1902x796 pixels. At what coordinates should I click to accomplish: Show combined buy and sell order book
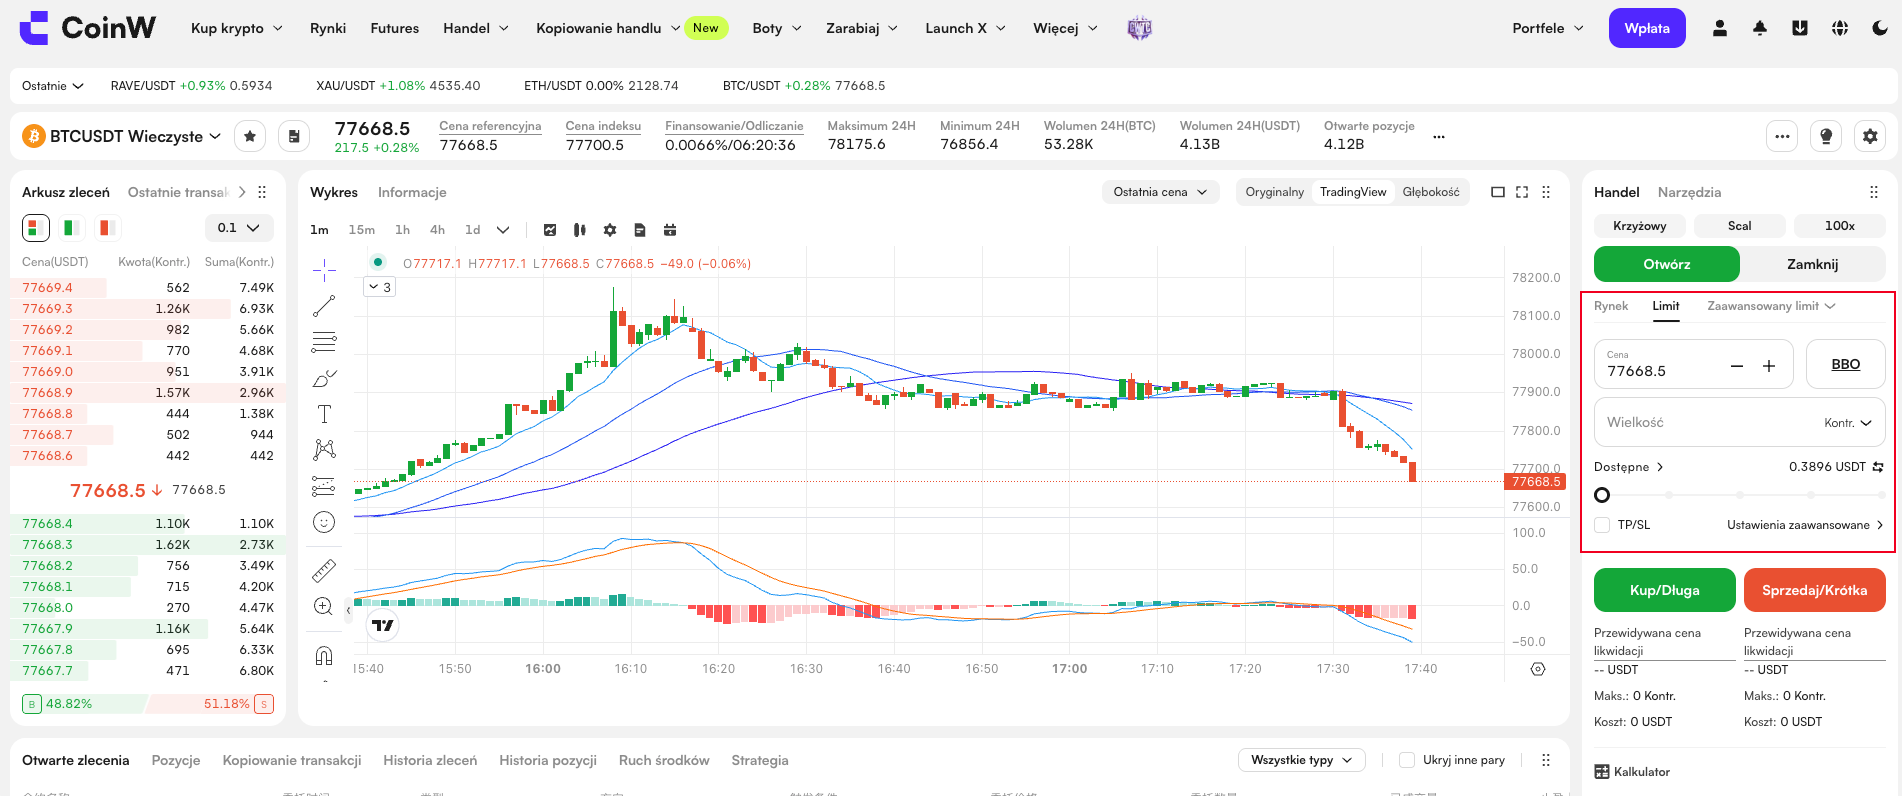pyautogui.click(x=36, y=228)
